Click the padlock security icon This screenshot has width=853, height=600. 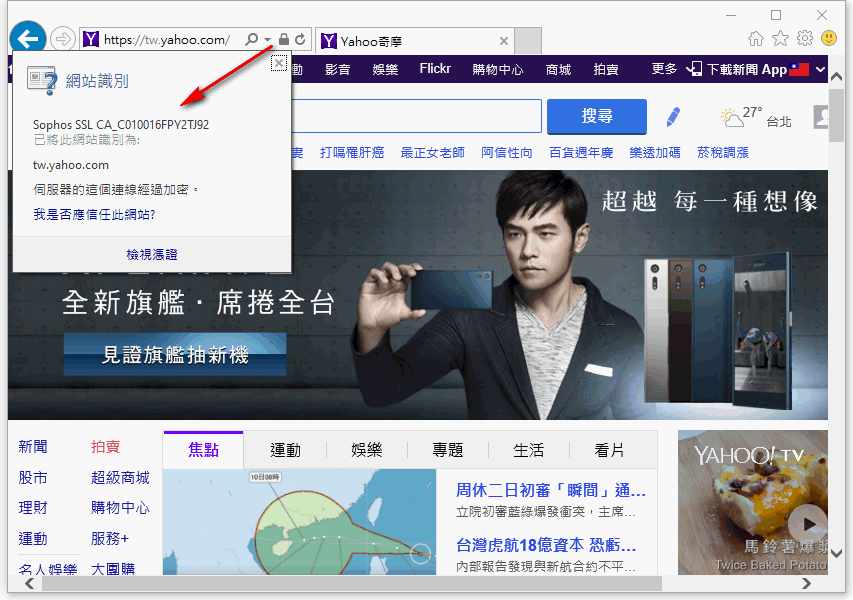pos(283,39)
